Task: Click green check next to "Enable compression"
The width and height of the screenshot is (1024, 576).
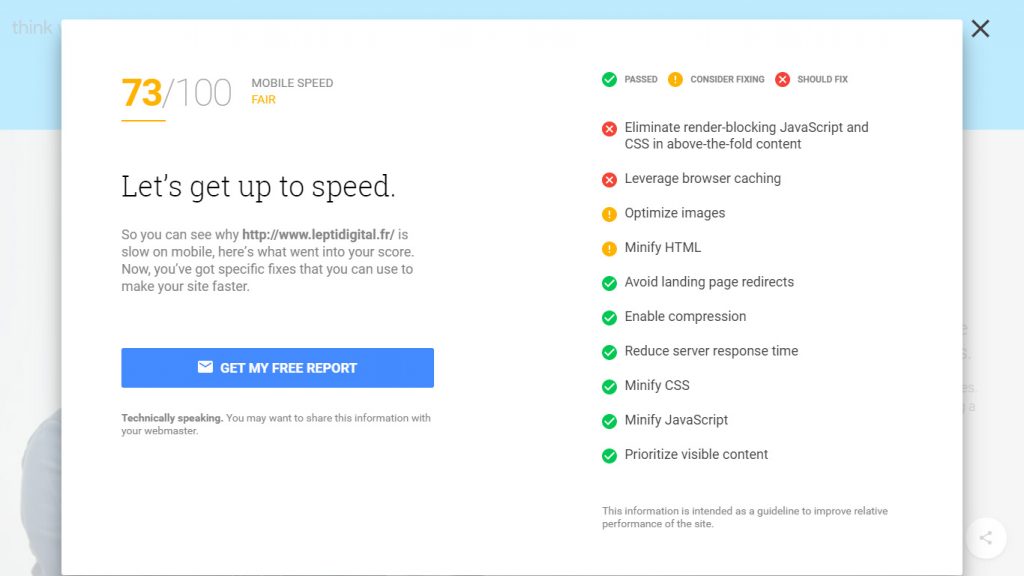Action: click(x=609, y=317)
